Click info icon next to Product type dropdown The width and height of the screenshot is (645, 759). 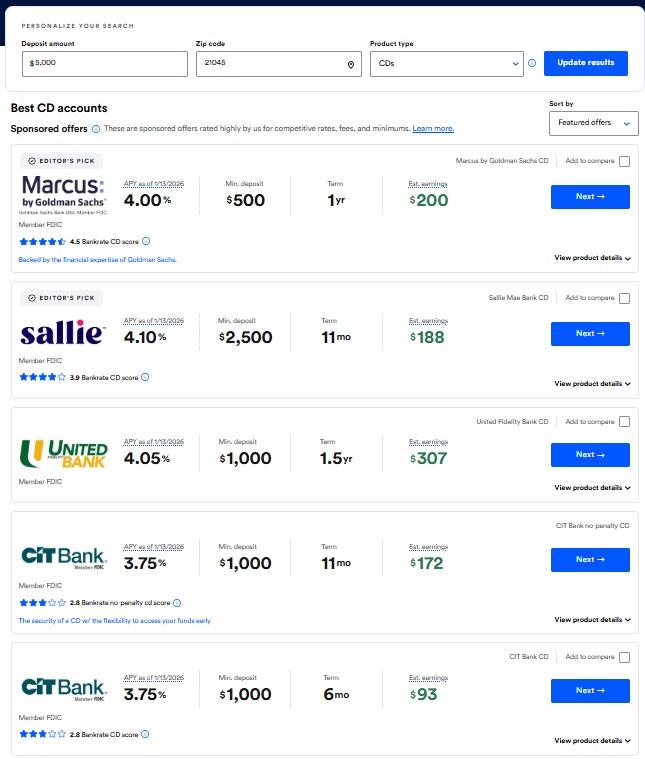click(x=532, y=63)
